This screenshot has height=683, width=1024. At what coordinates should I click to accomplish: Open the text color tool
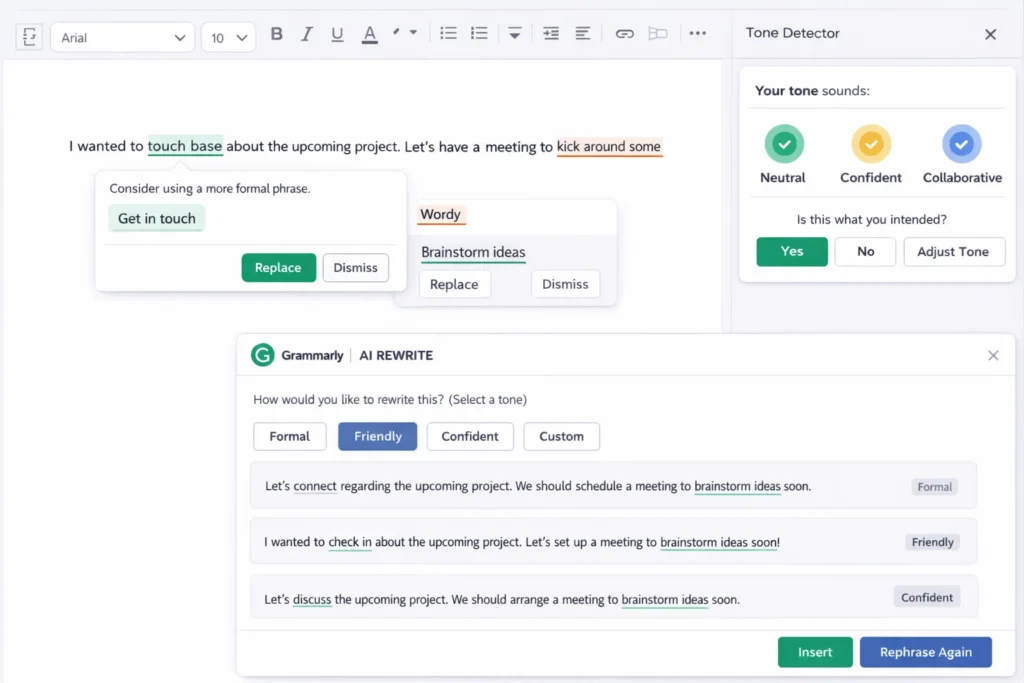coord(368,33)
